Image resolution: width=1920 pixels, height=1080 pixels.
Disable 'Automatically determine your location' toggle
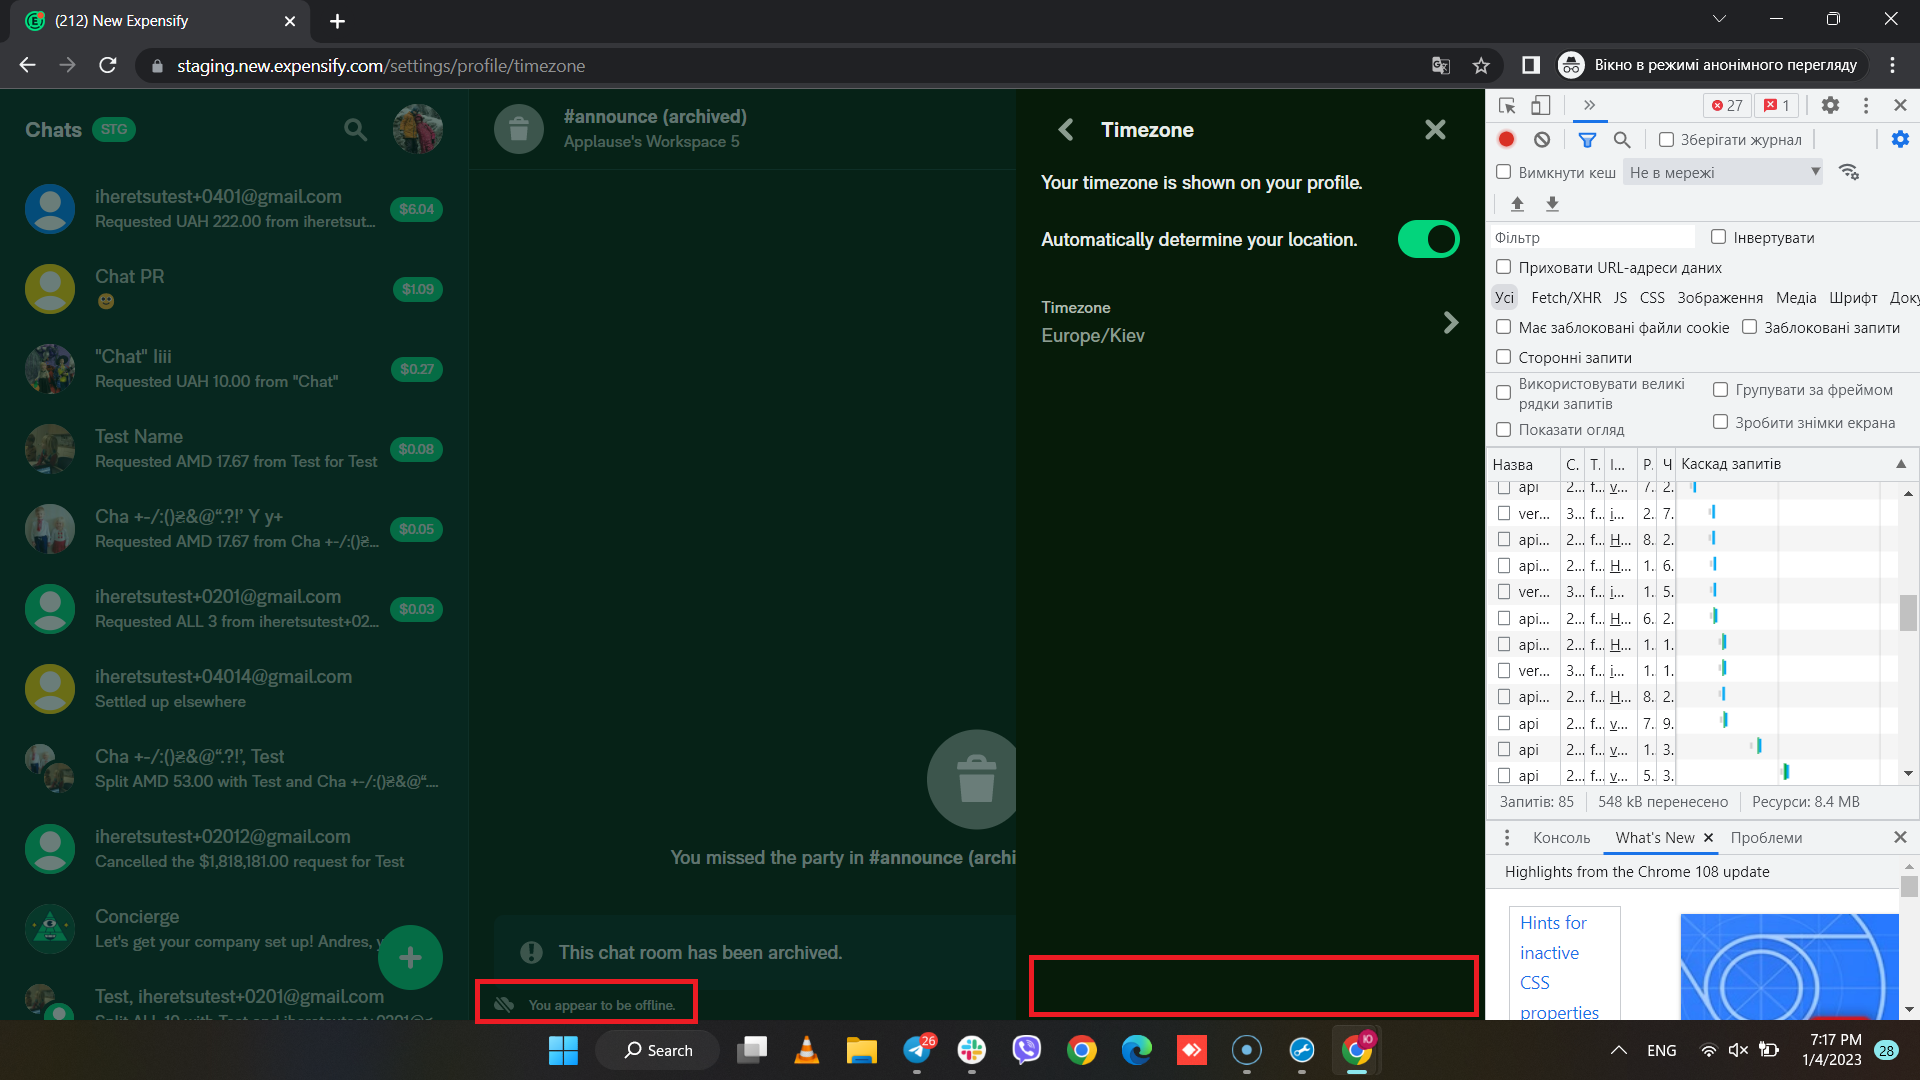point(1428,239)
